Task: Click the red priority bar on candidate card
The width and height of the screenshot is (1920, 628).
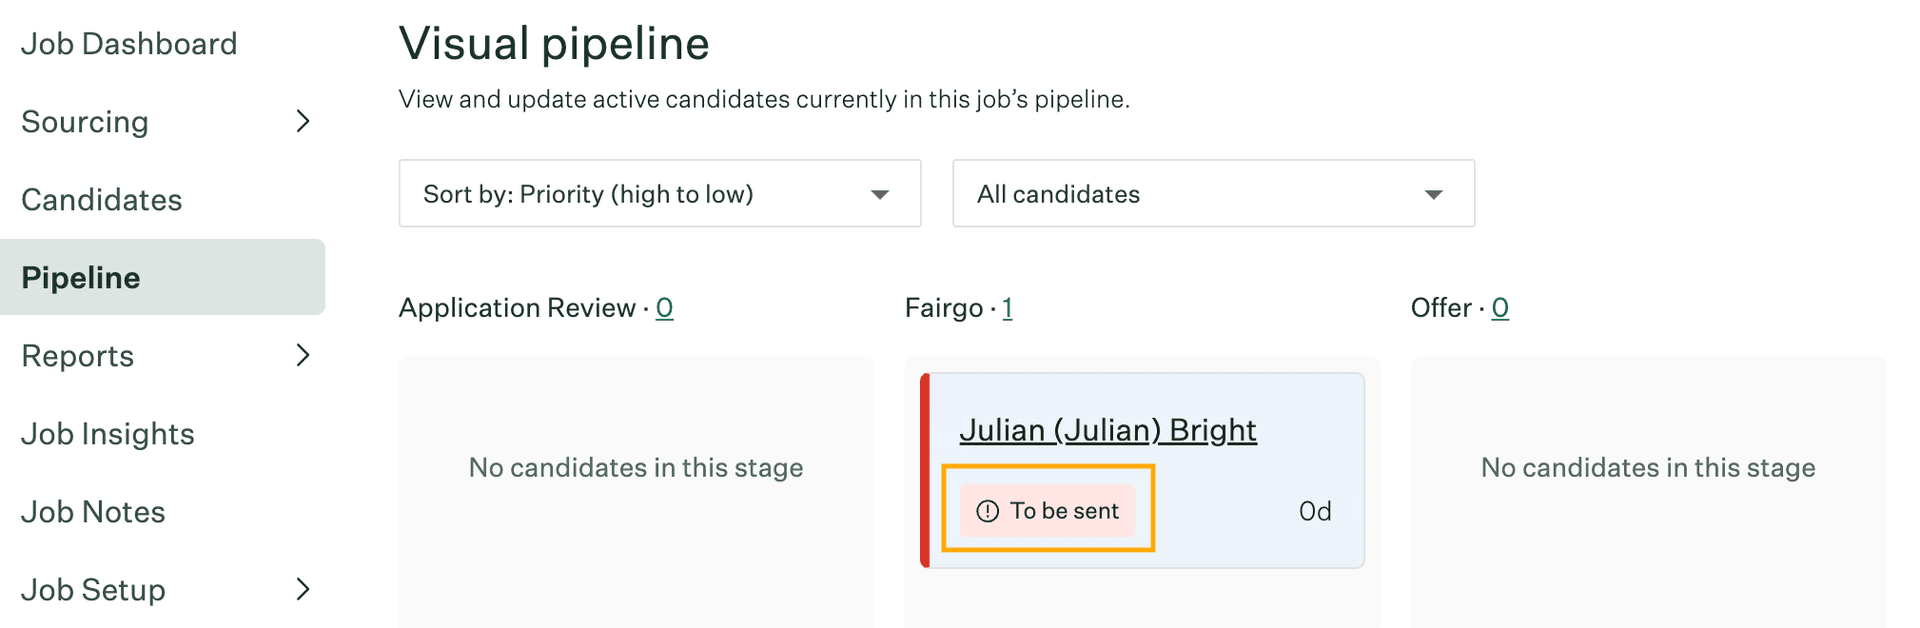Action: [x=925, y=470]
